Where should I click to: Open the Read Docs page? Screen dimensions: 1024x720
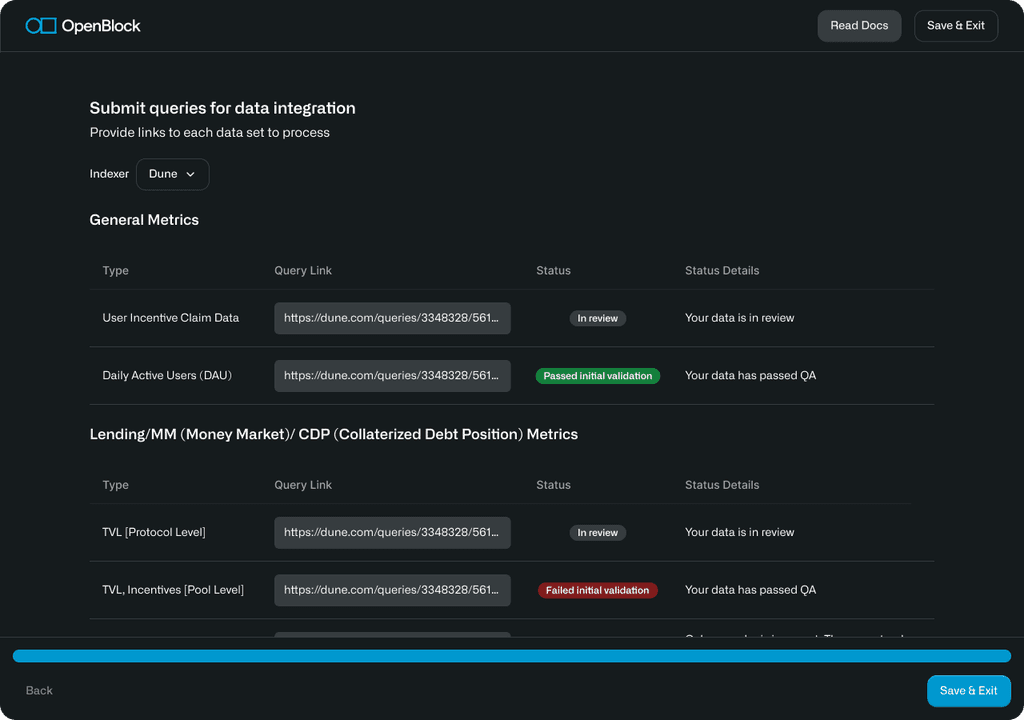(859, 25)
